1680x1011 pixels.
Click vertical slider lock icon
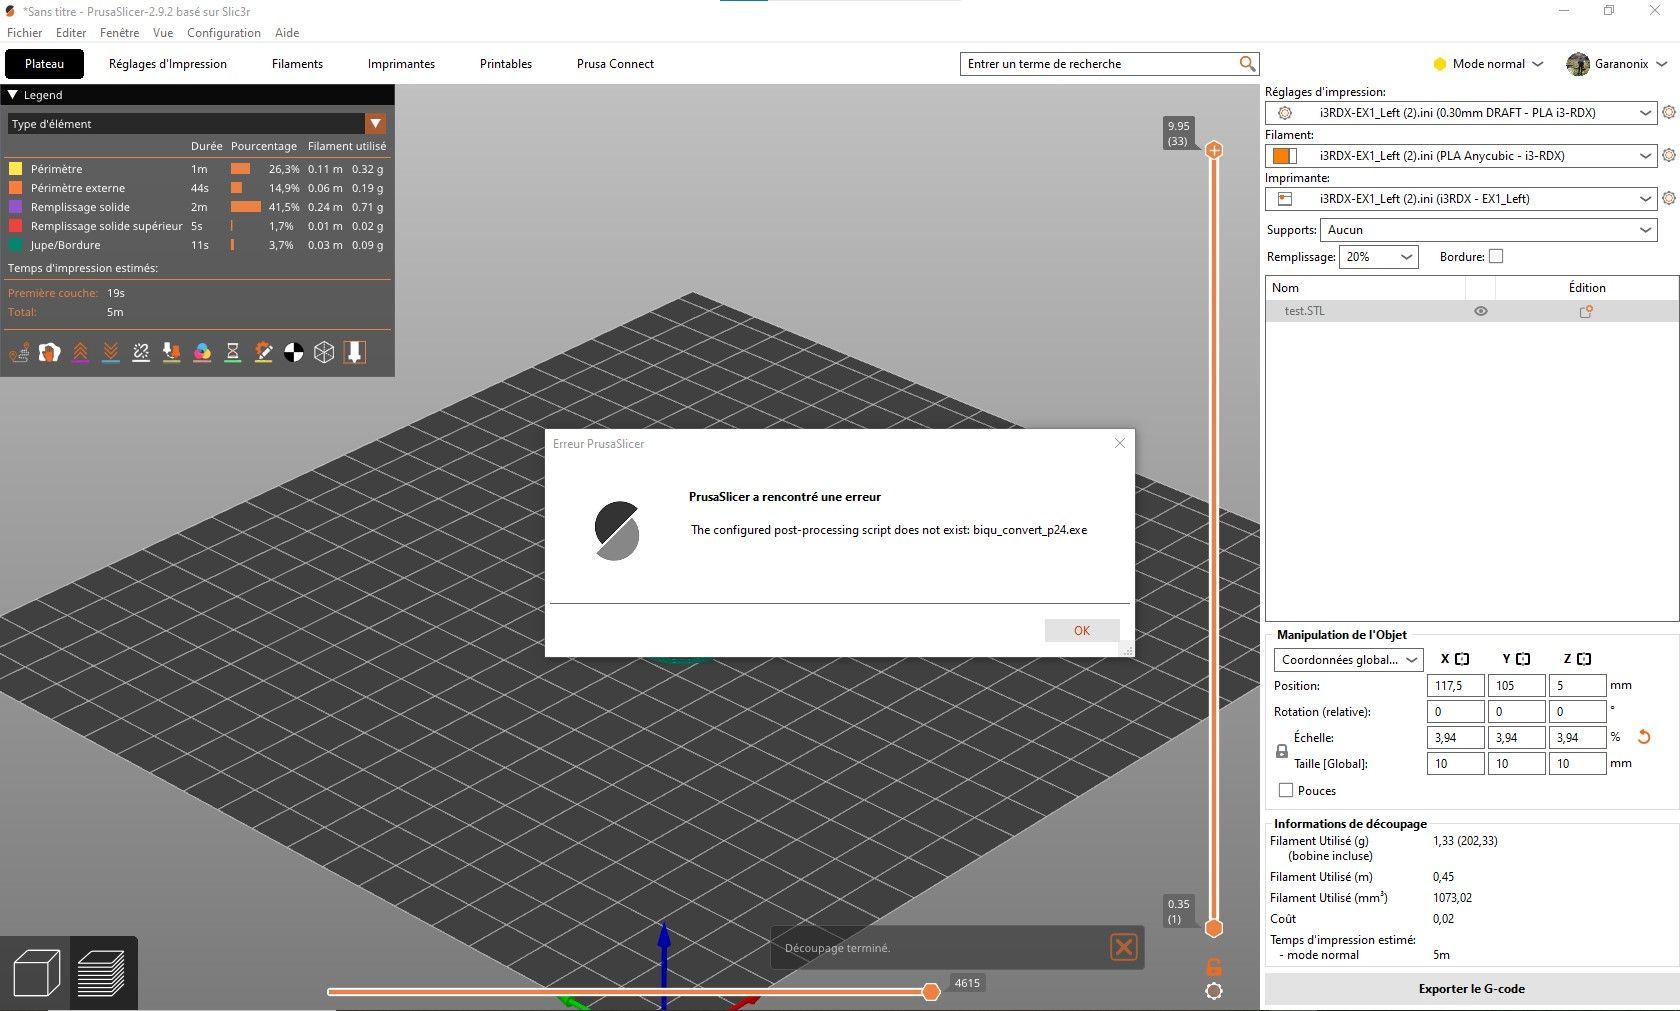pyautogui.click(x=1214, y=967)
